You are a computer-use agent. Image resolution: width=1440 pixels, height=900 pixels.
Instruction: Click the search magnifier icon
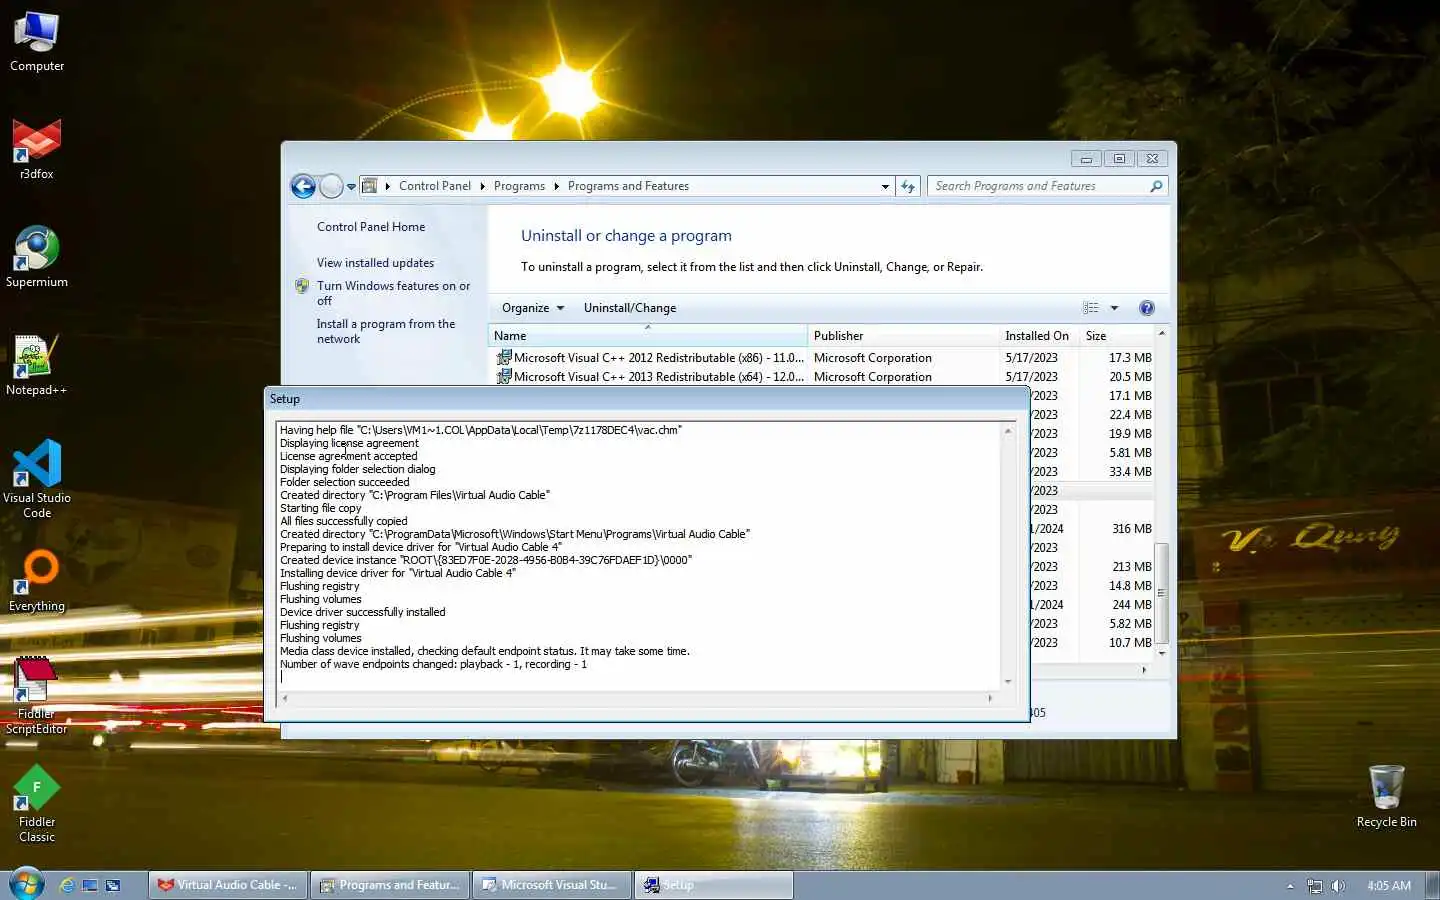coord(1156,186)
